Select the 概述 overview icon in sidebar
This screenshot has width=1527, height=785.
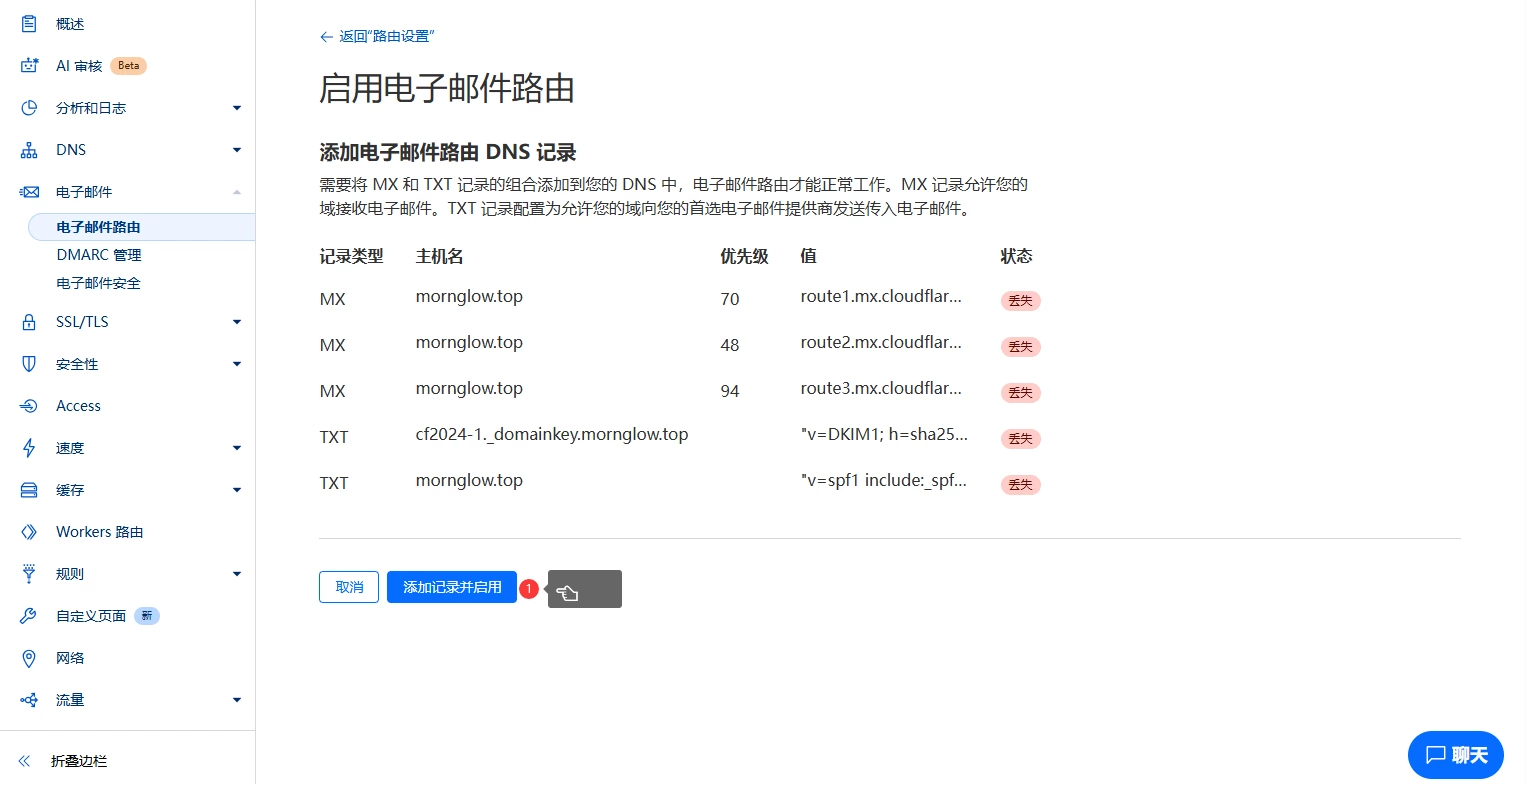click(x=28, y=23)
